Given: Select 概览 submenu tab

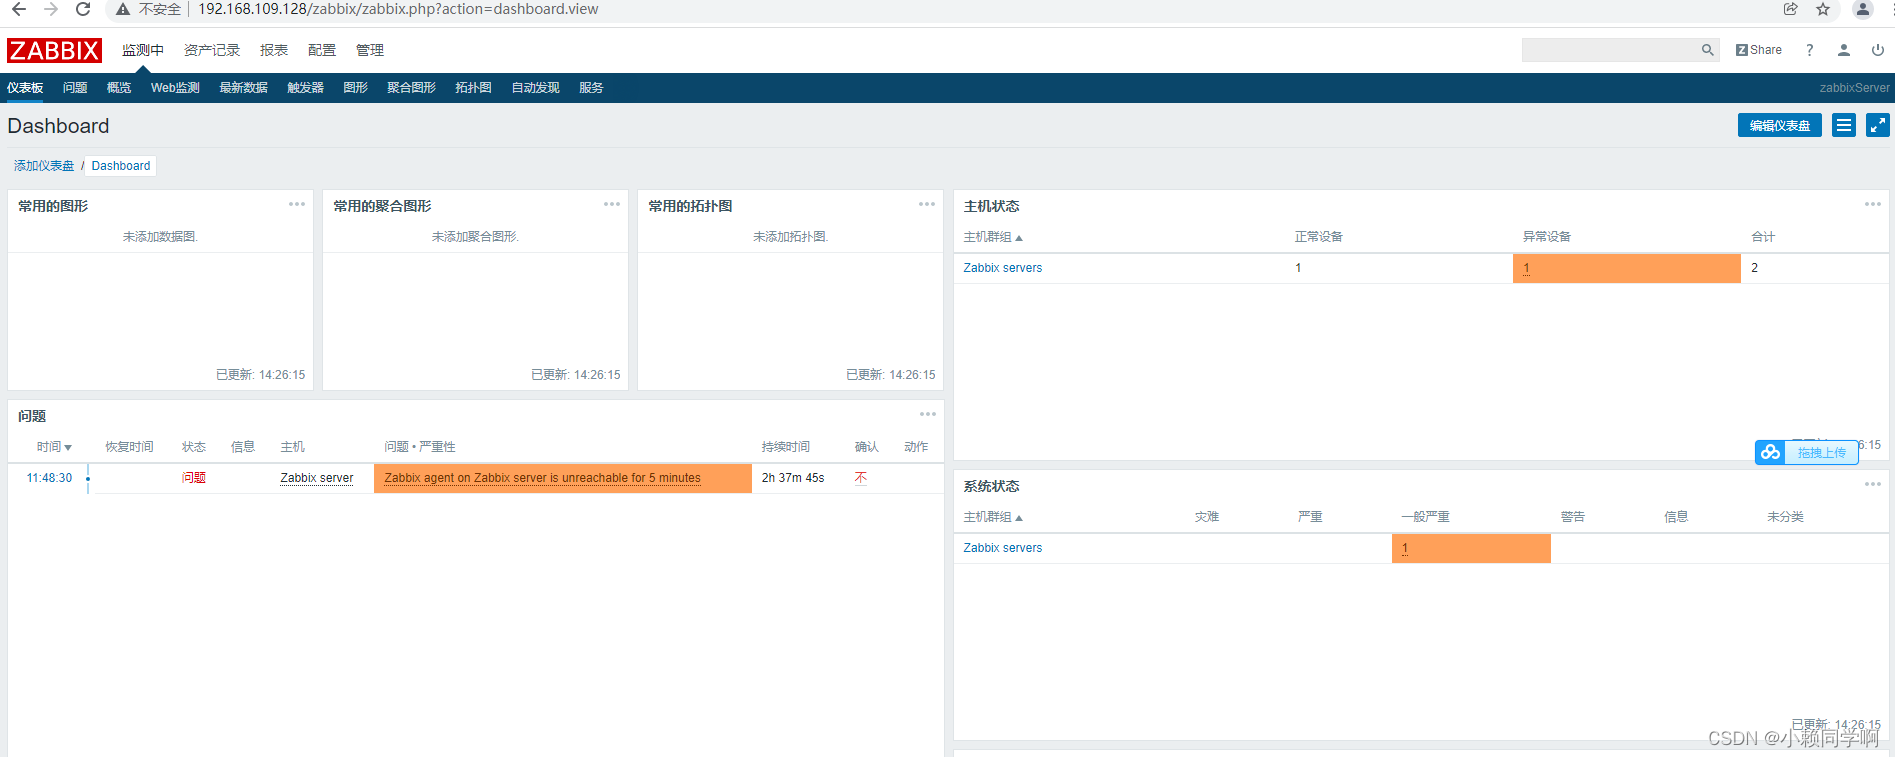Looking at the screenshot, I should 119,88.
